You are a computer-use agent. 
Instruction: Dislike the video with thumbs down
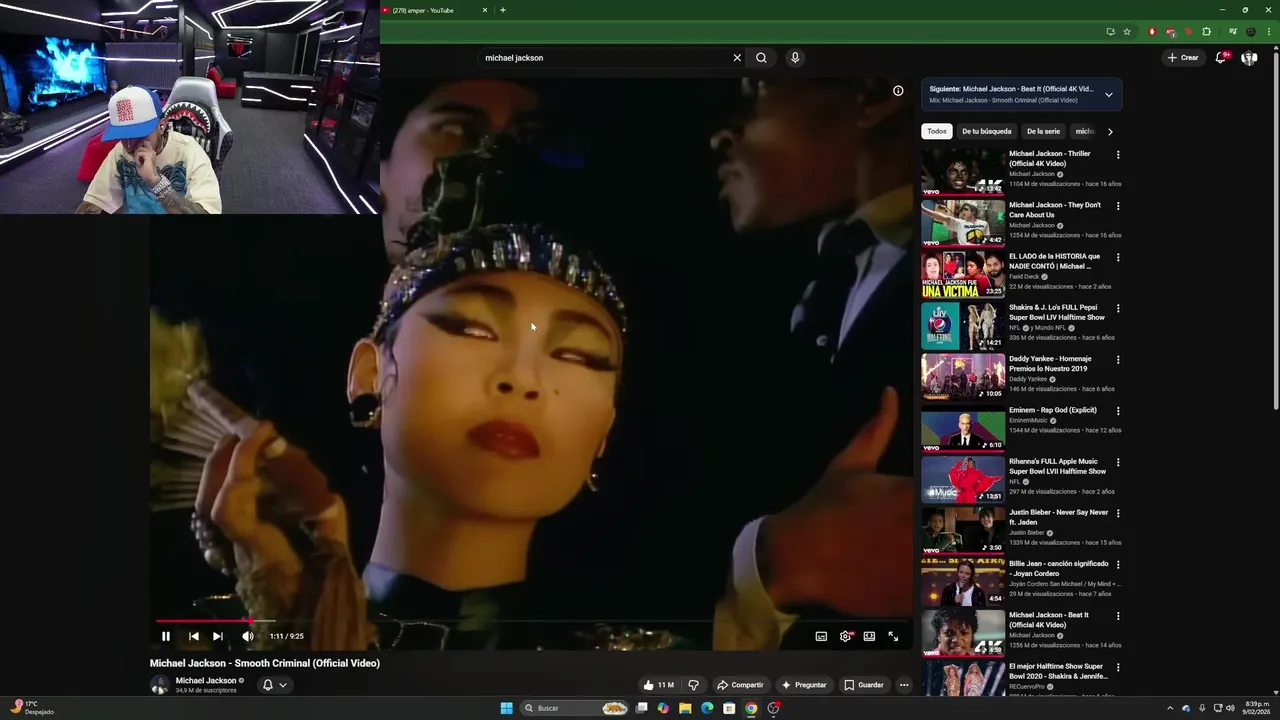point(693,685)
